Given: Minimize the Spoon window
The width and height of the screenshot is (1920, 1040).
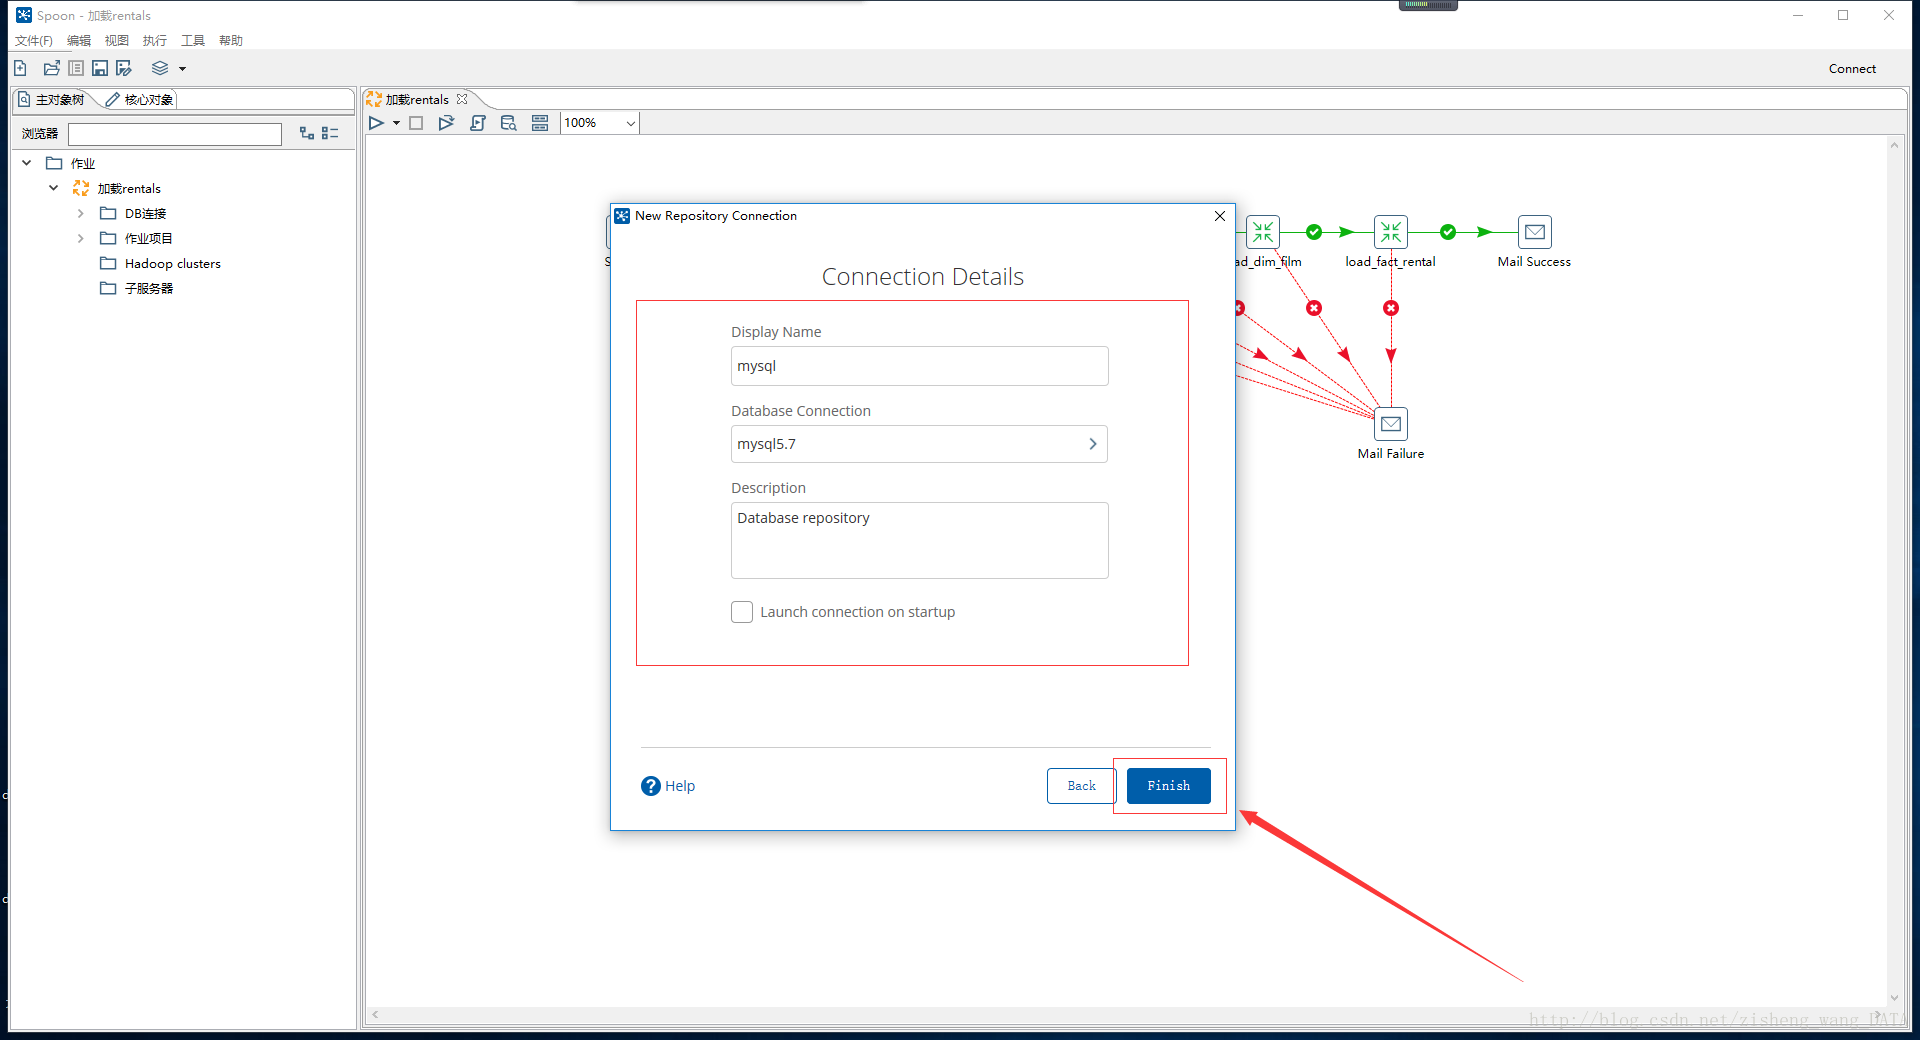Looking at the screenshot, I should pyautogui.click(x=1798, y=15).
